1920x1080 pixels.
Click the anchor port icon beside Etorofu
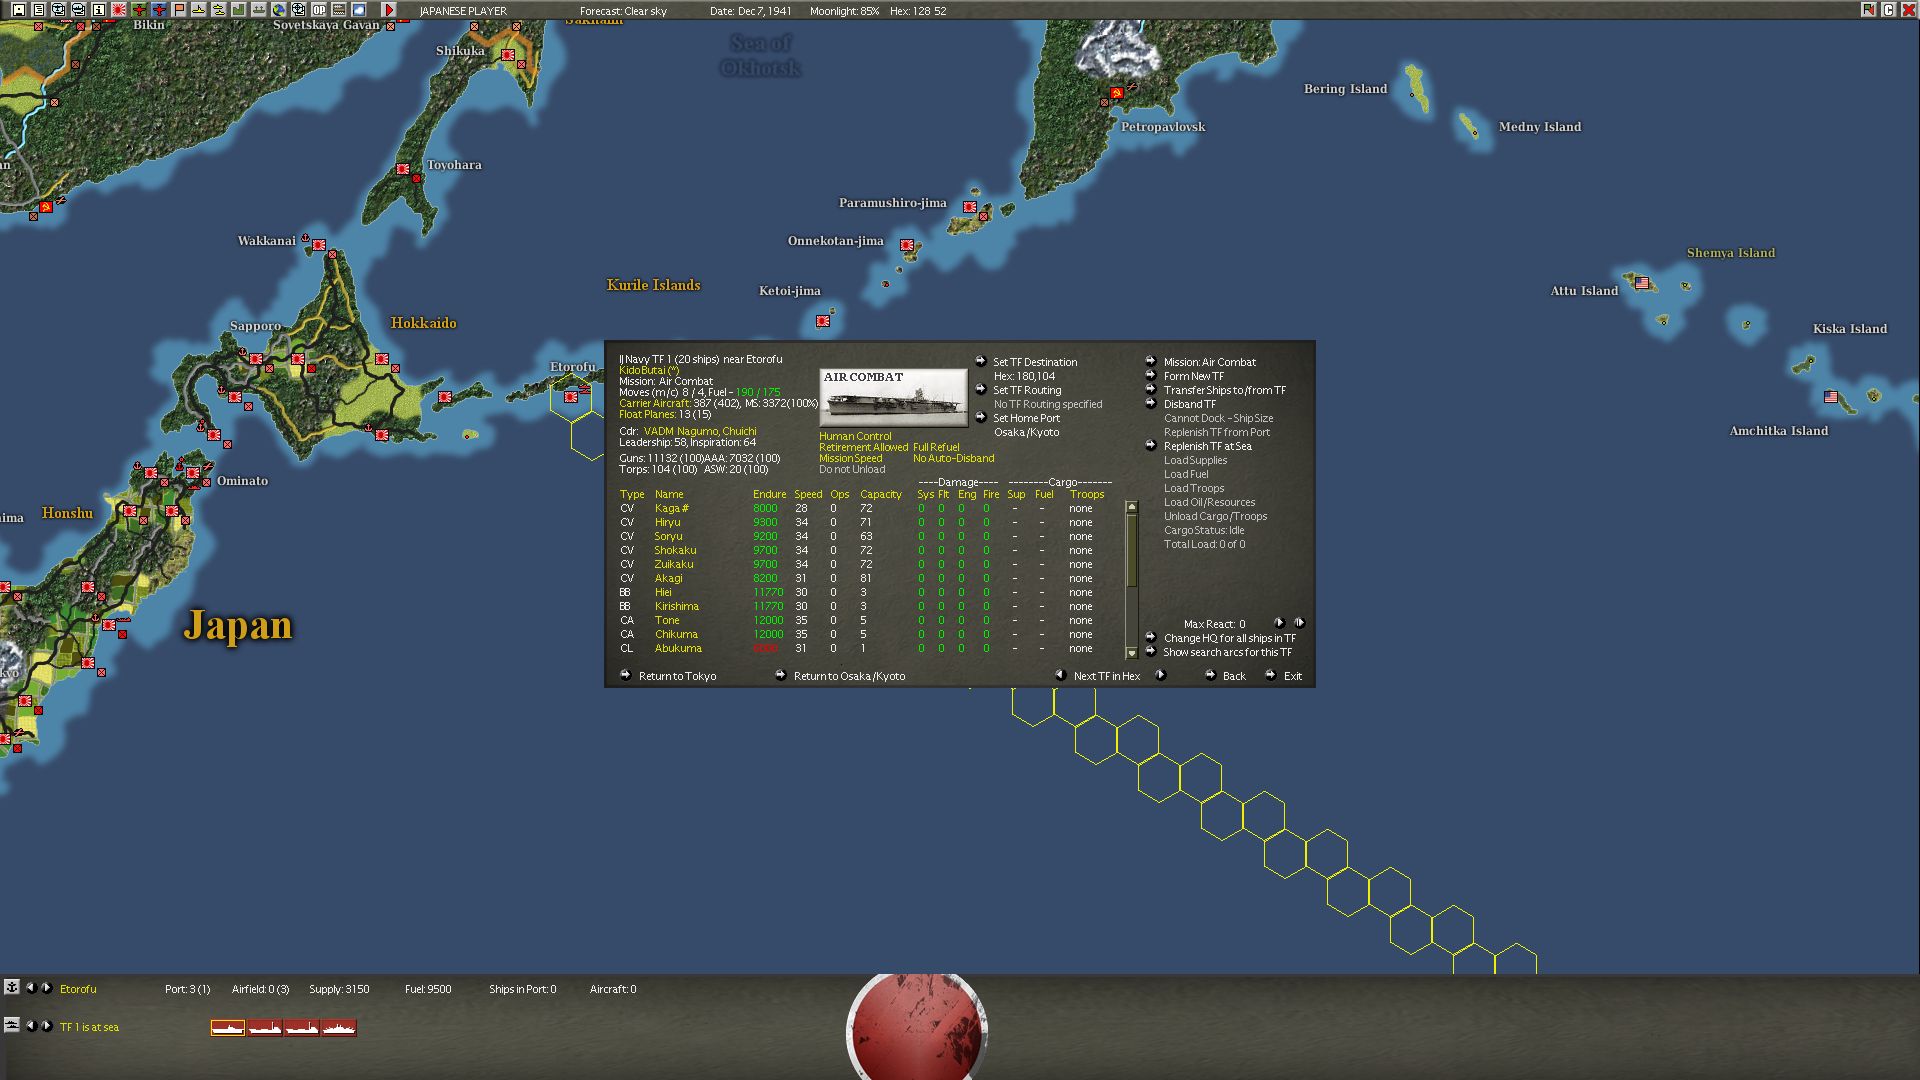click(11, 987)
